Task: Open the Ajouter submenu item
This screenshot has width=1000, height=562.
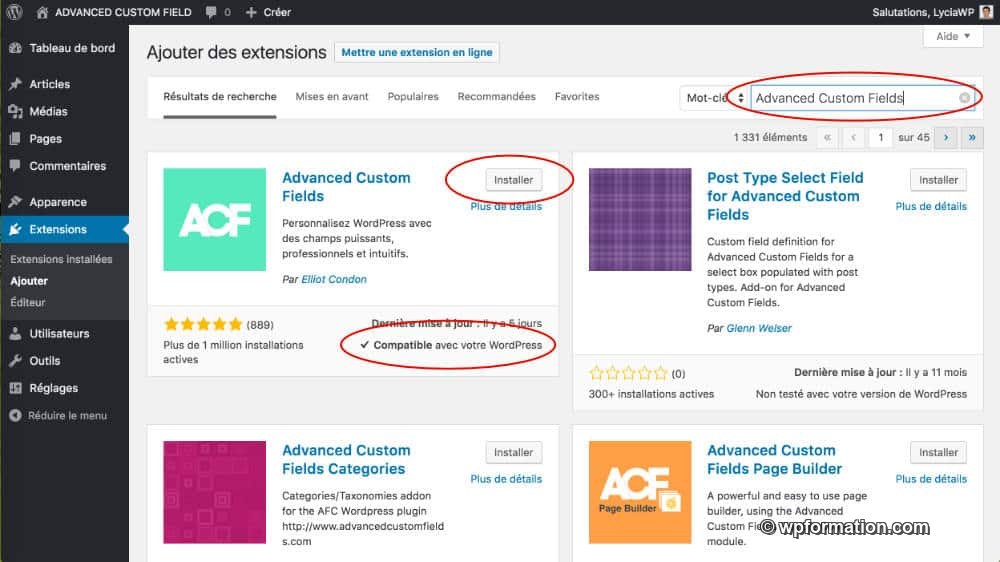Action: pyautogui.click(x=29, y=281)
